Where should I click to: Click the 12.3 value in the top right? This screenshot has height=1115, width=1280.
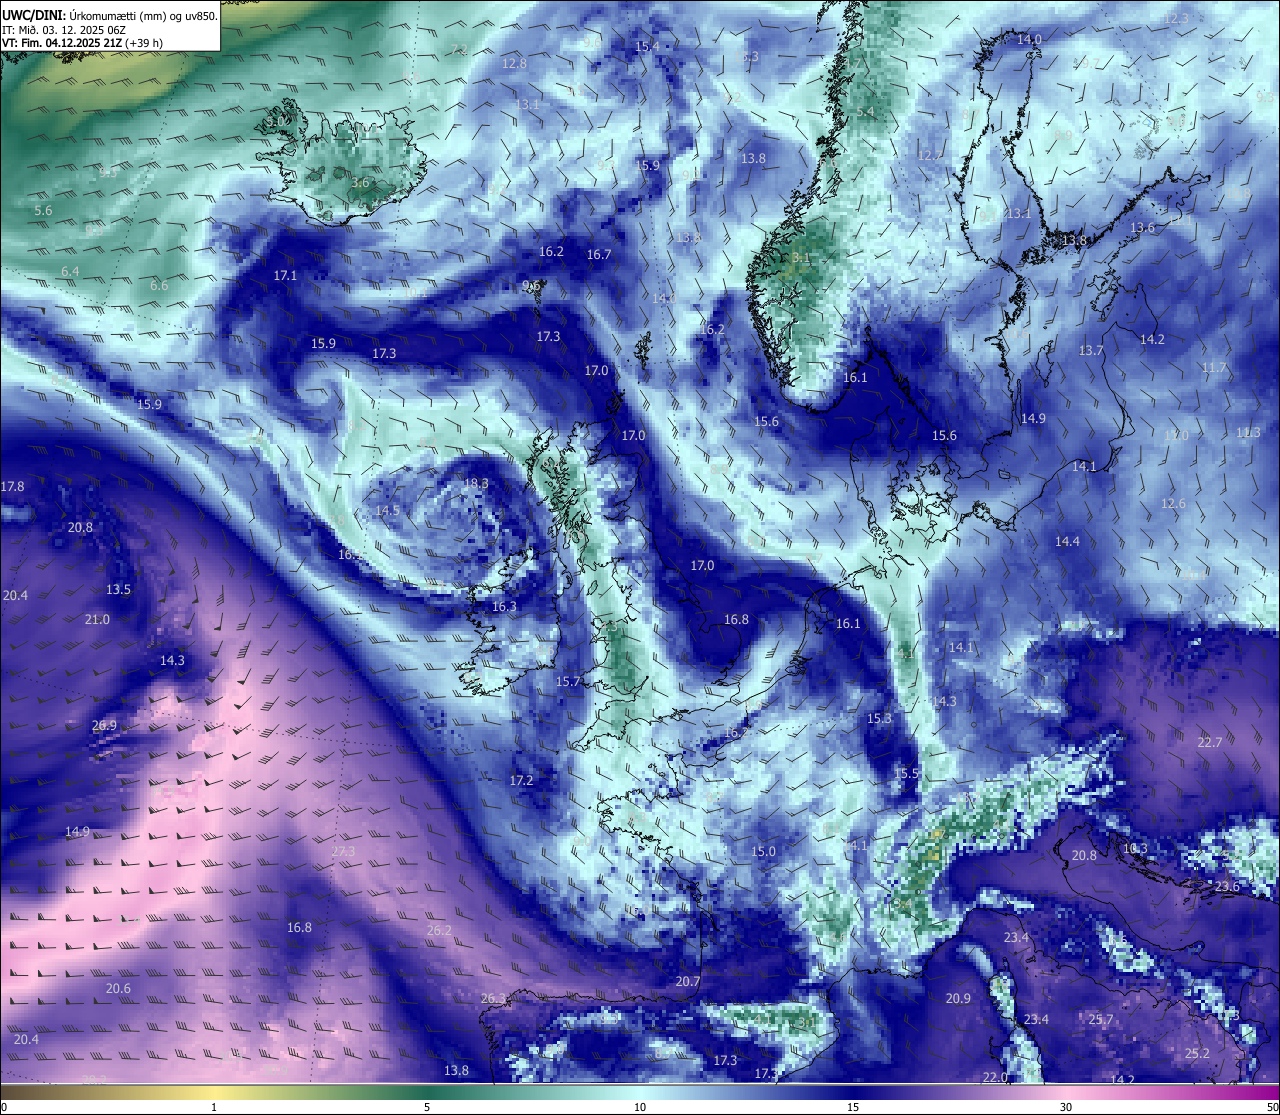coord(1176,18)
